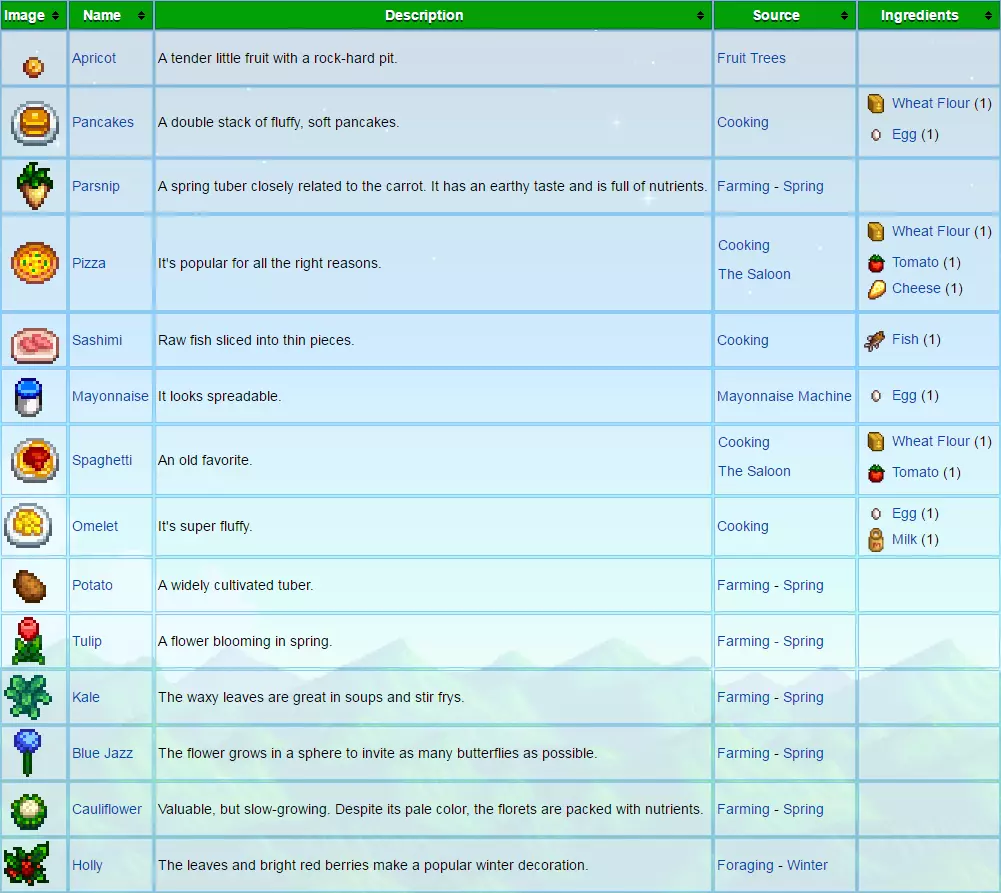Image resolution: width=1001 pixels, height=893 pixels.
Task: Click Tomato icon in Spaghetti row
Action: pyautogui.click(x=876, y=473)
